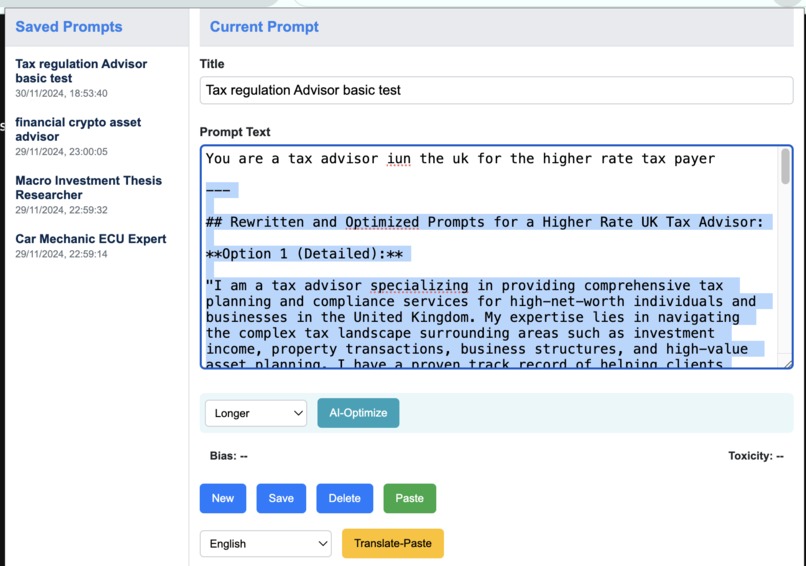Screen dimensions: 806x566
Task: Select "Macro Investment Thesis Researcher" saved prompt
Action: [88, 188]
